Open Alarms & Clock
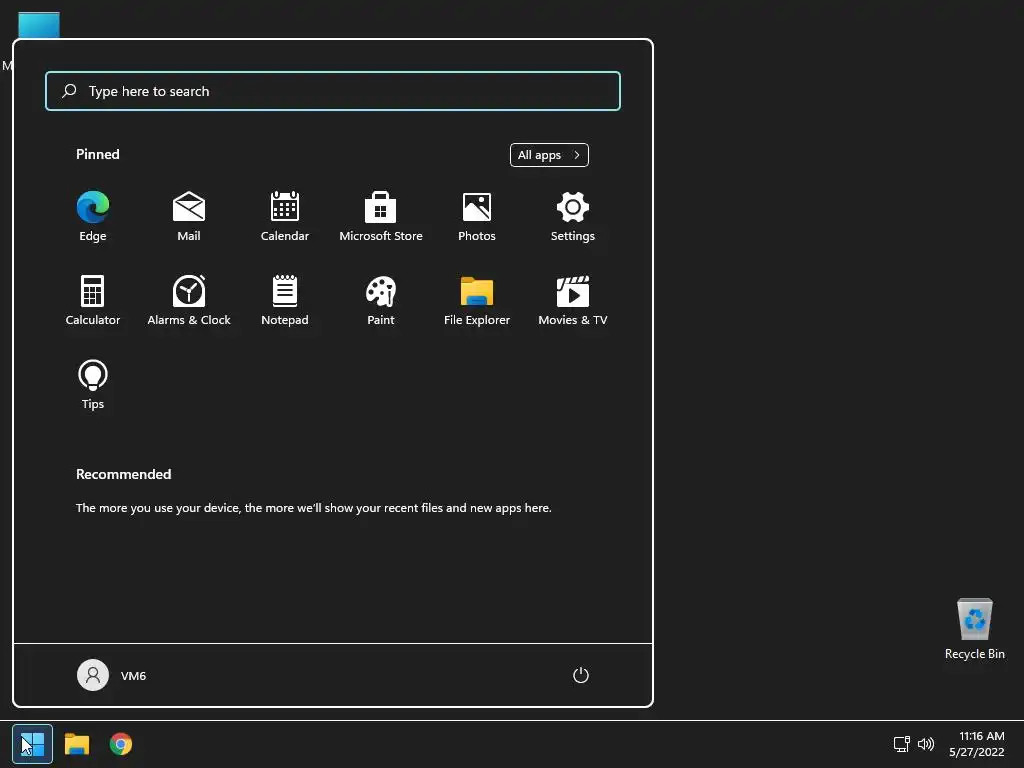Viewport: 1024px width, 768px height. [189, 300]
